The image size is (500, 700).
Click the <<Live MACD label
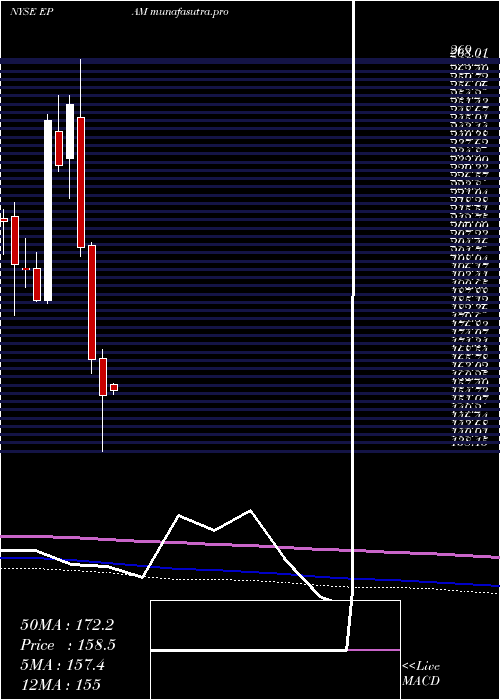(421, 674)
